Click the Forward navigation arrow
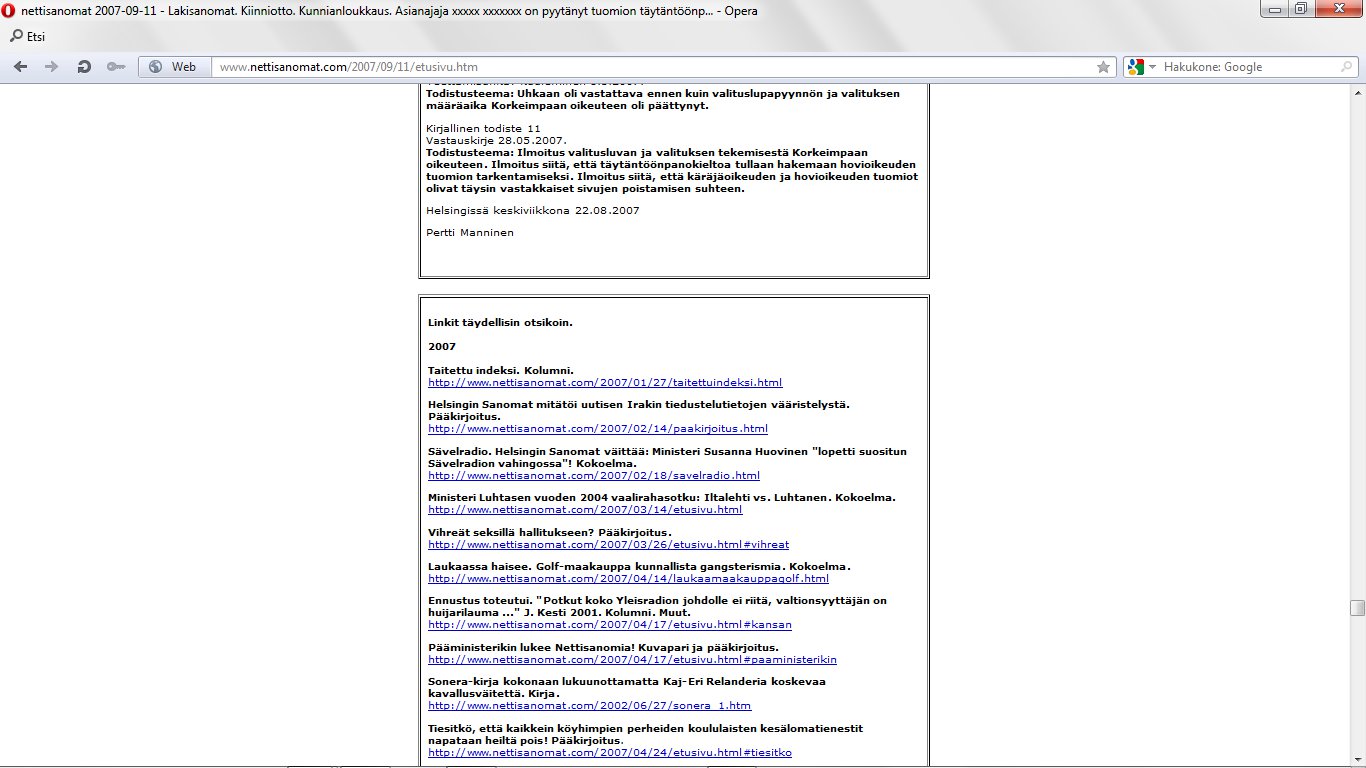The image size is (1366, 768). tap(52, 67)
